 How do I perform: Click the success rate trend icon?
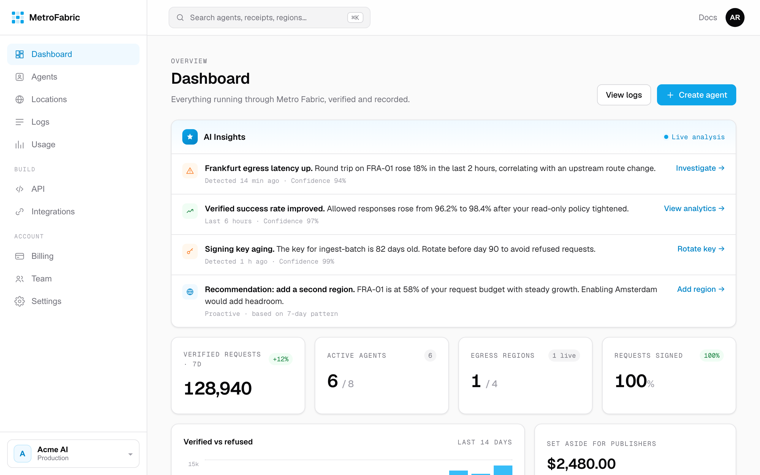tap(190, 211)
